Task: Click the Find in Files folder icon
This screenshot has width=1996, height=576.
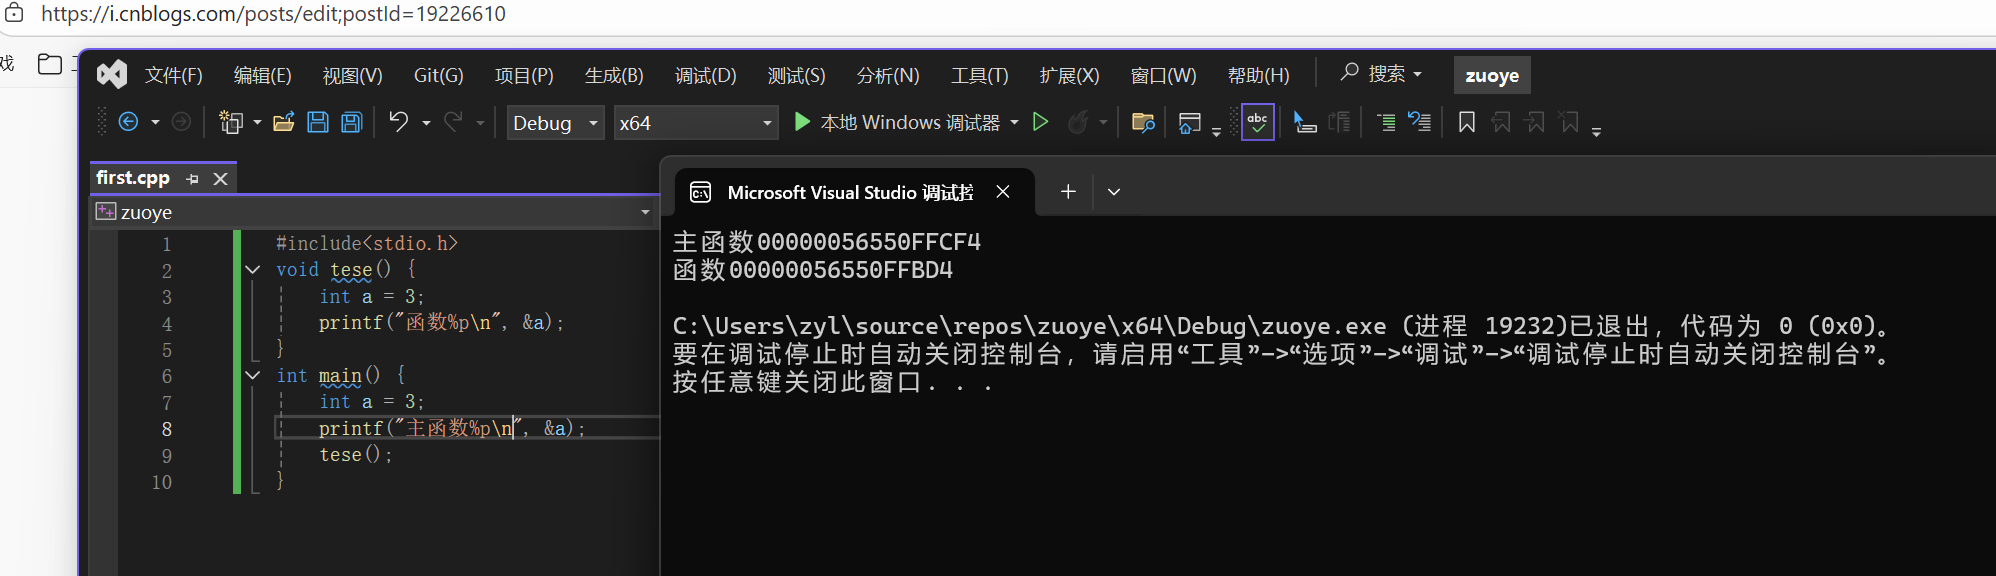Action: point(1143,122)
